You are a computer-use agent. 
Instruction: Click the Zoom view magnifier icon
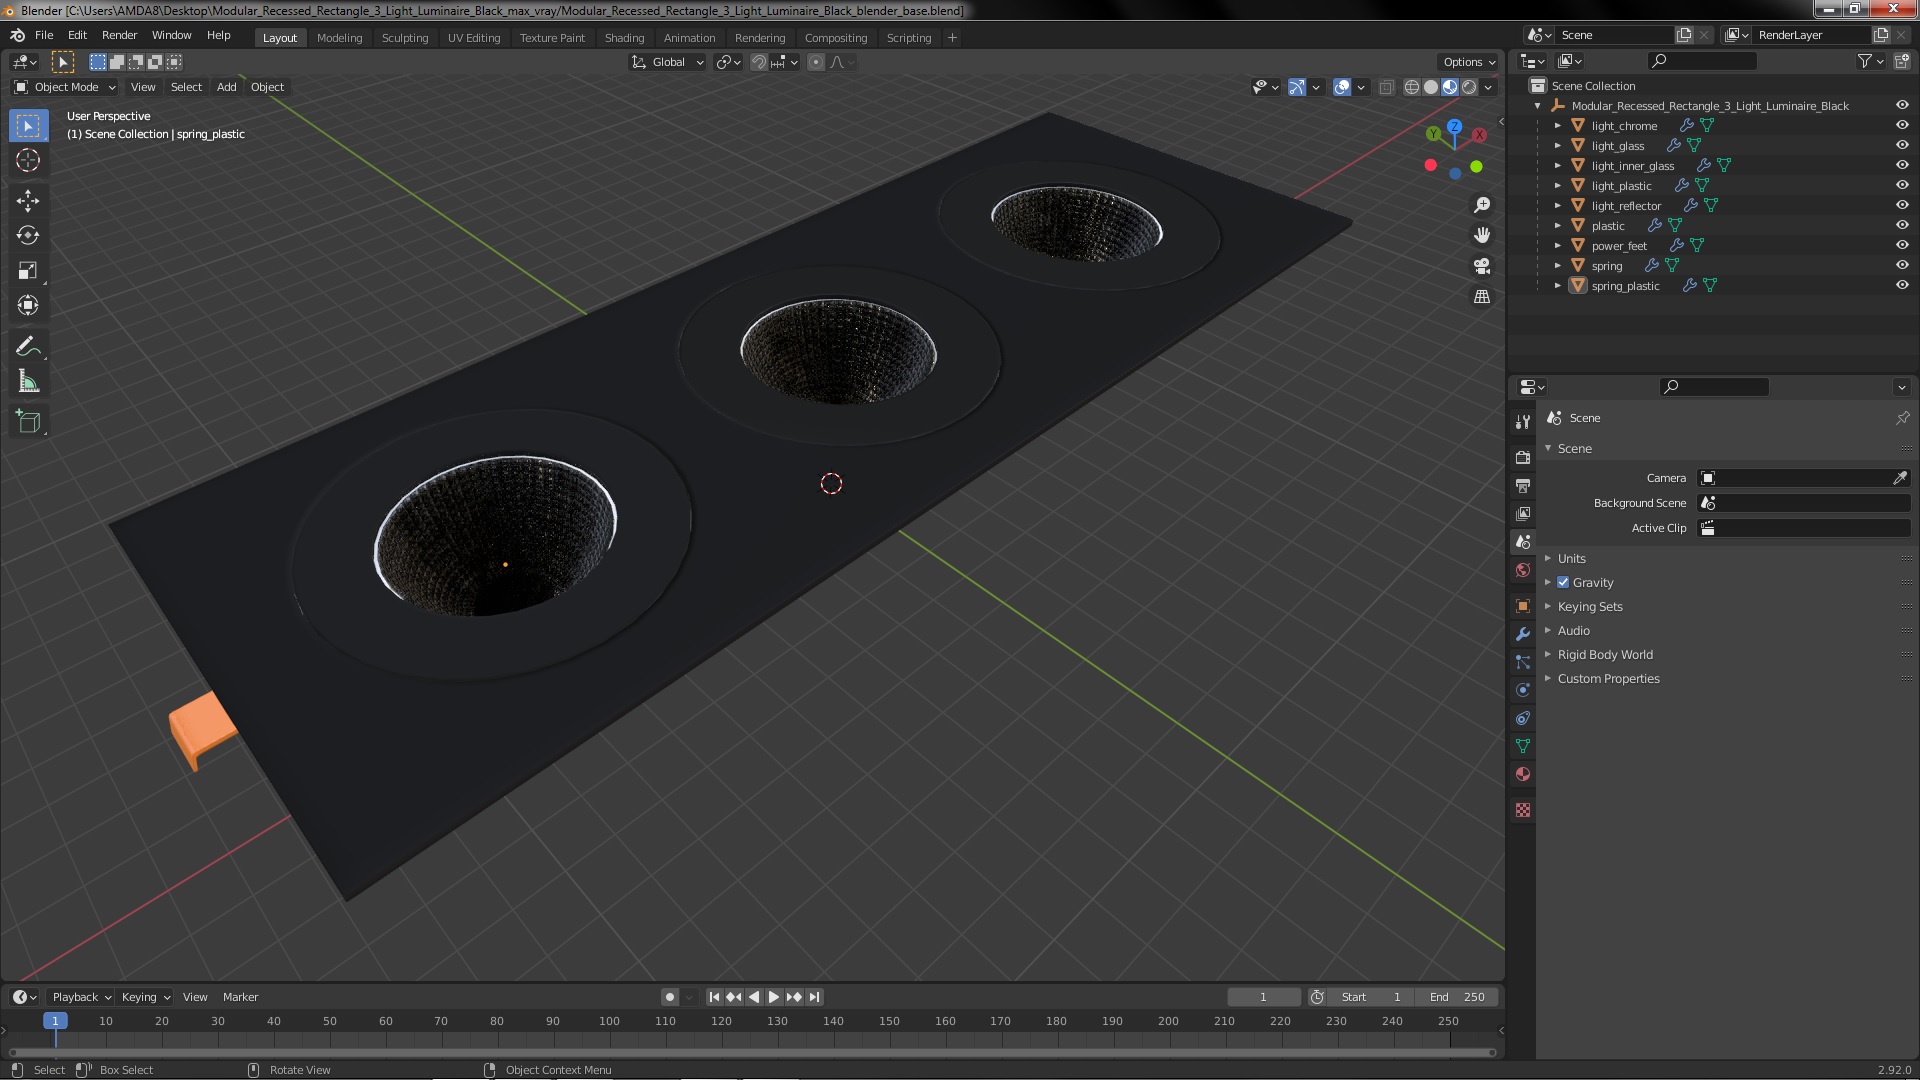(x=1482, y=205)
